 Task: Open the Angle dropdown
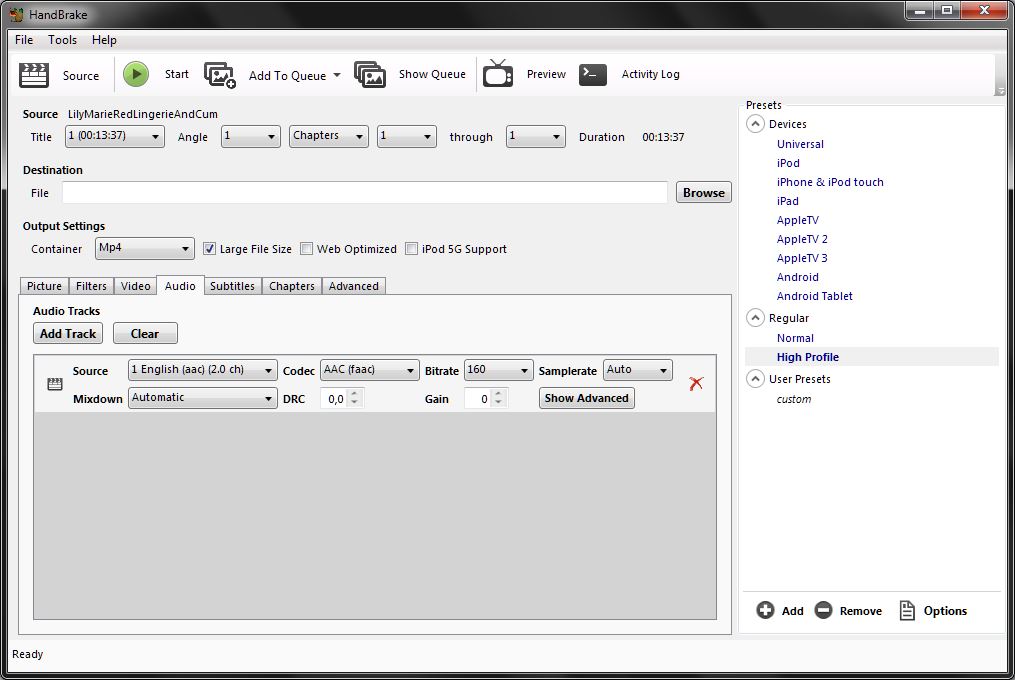coord(251,137)
